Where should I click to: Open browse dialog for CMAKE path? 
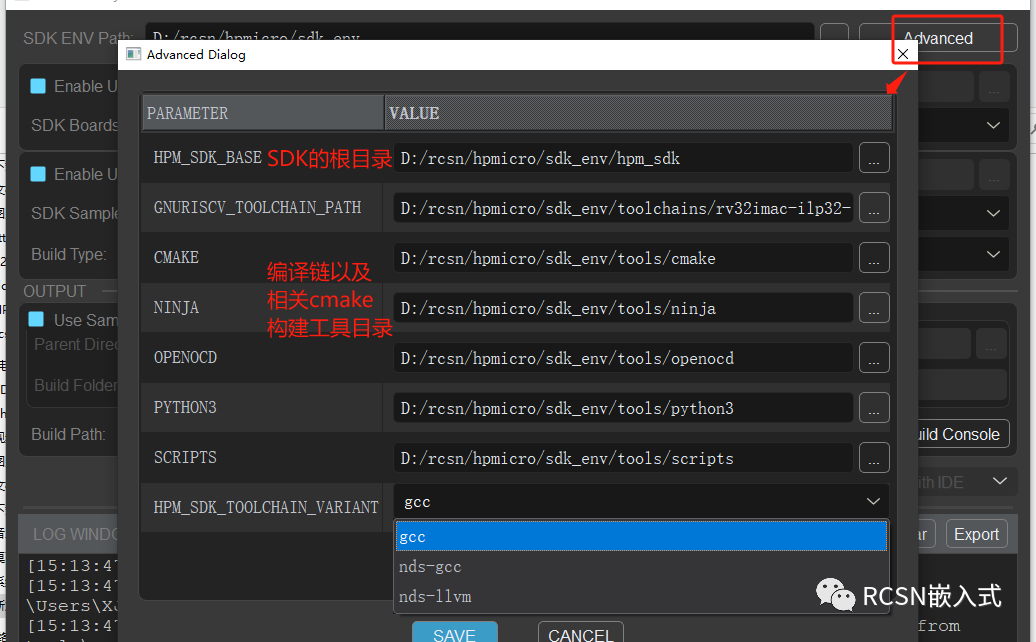[x=873, y=258]
